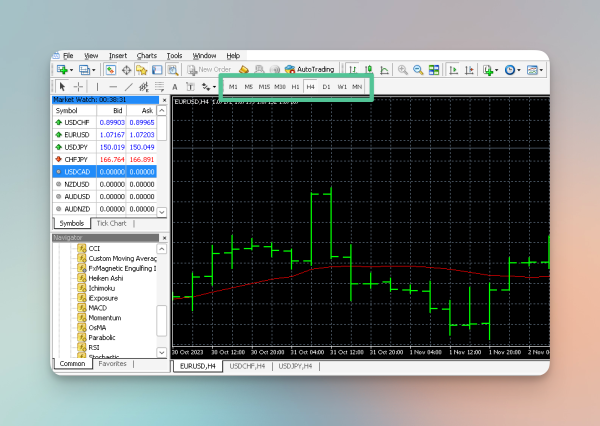Image resolution: width=600 pixels, height=426 pixels.
Task: Select the M15 timeframe button
Action: (x=264, y=87)
